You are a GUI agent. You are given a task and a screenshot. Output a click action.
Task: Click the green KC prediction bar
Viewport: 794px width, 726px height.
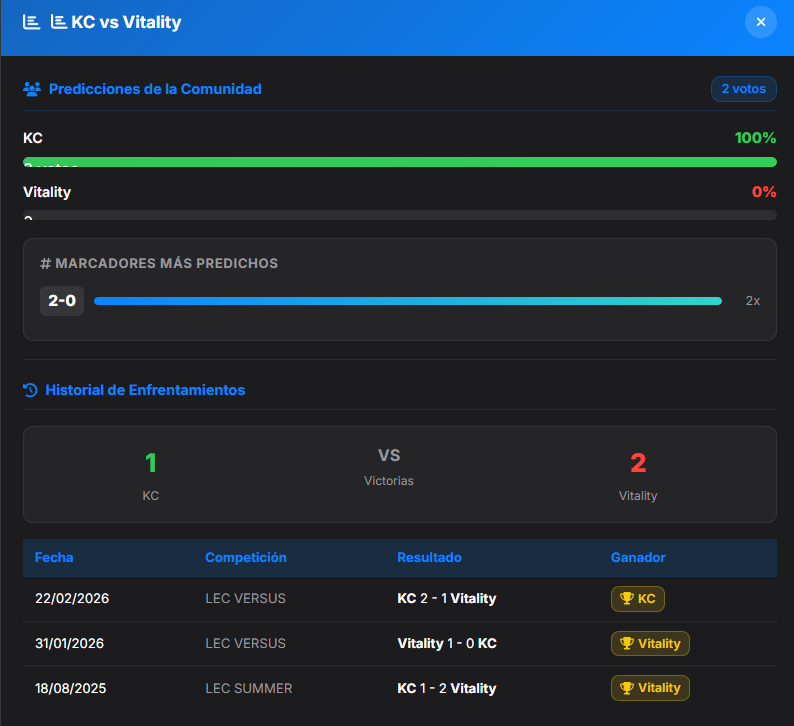click(x=400, y=162)
